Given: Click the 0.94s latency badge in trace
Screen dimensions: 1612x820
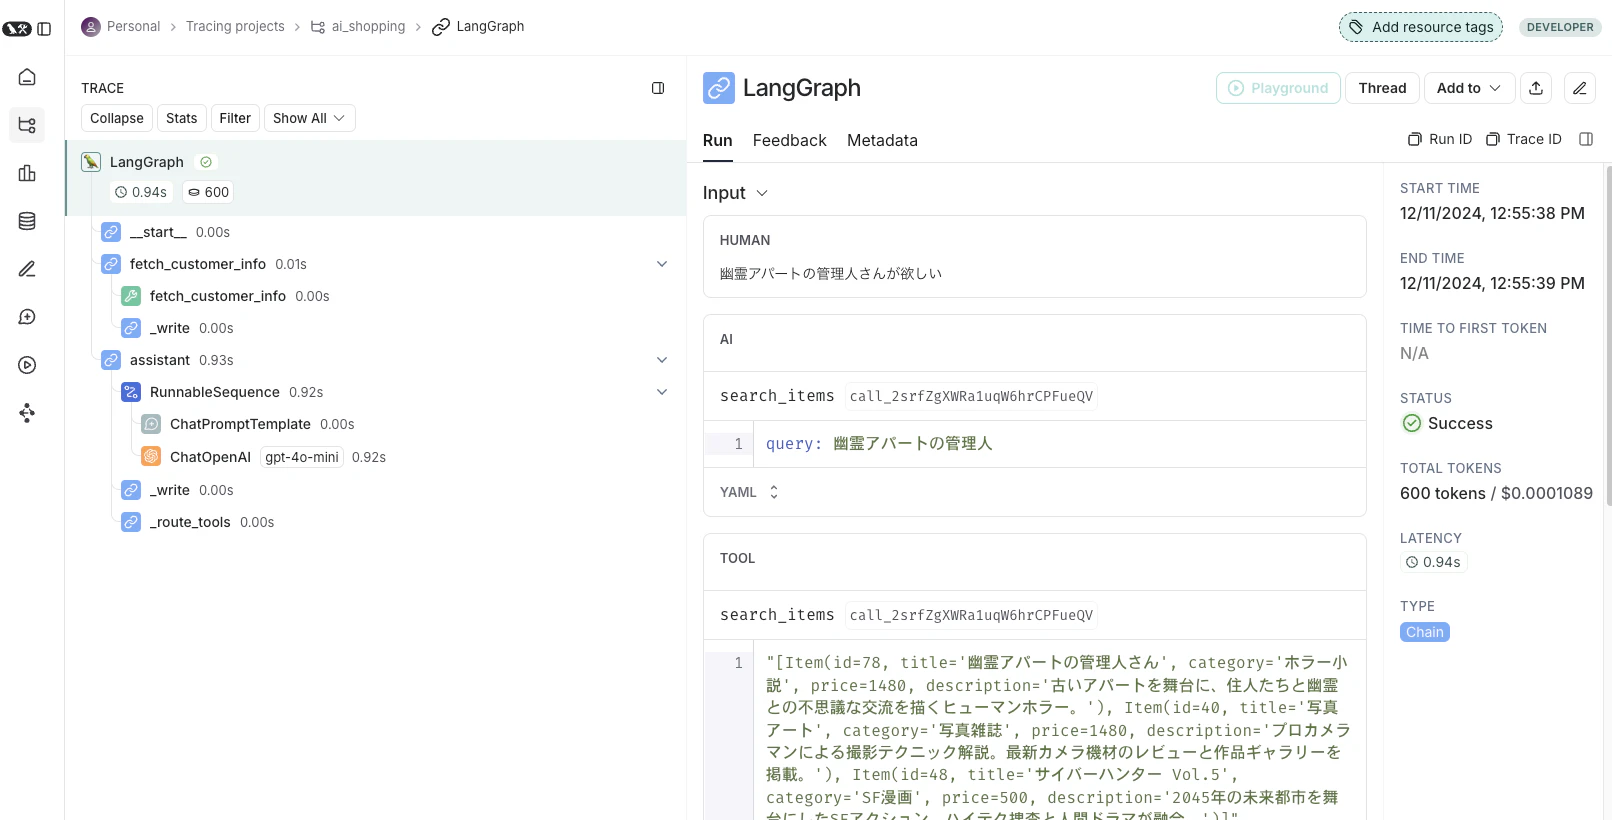Looking at the screenshot, I should [141, 192].
